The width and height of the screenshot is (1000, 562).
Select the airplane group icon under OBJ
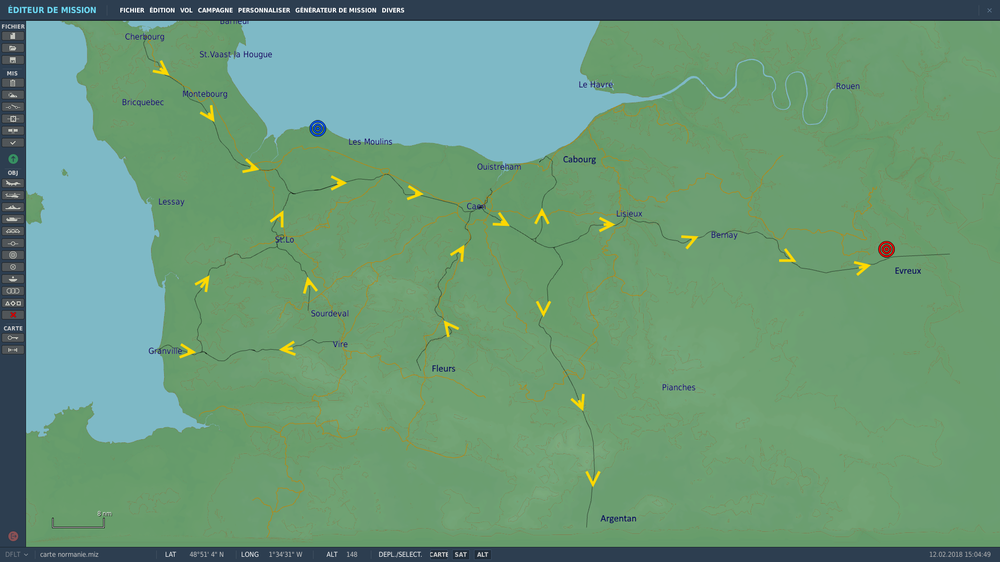(12, 183)
